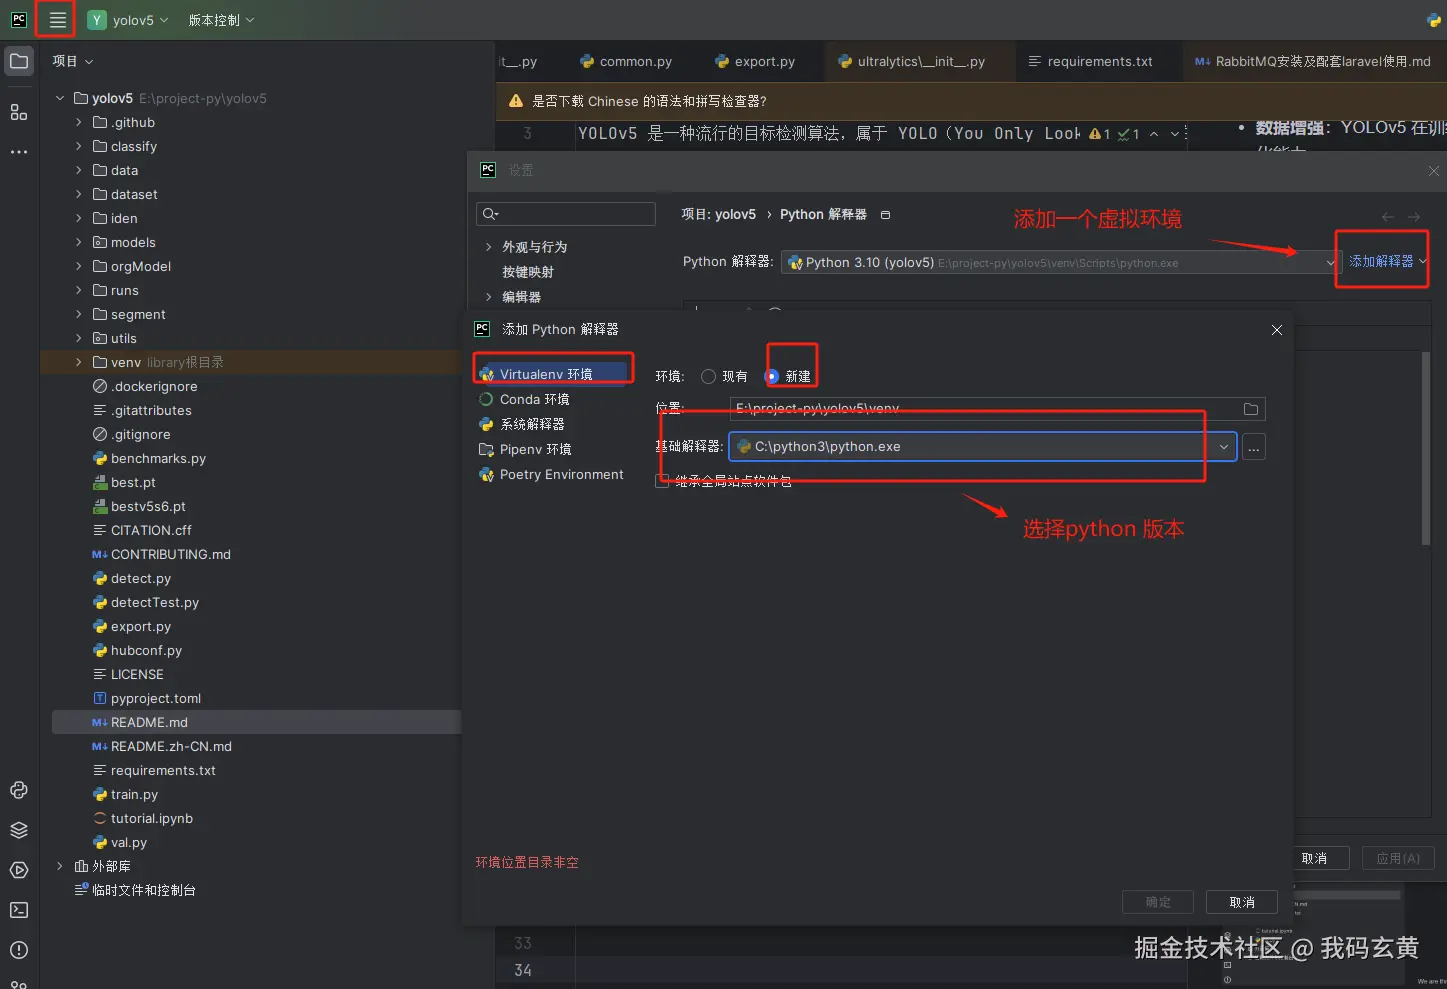Switch to RabbitMQ markdown tab

coord(1313,61)
